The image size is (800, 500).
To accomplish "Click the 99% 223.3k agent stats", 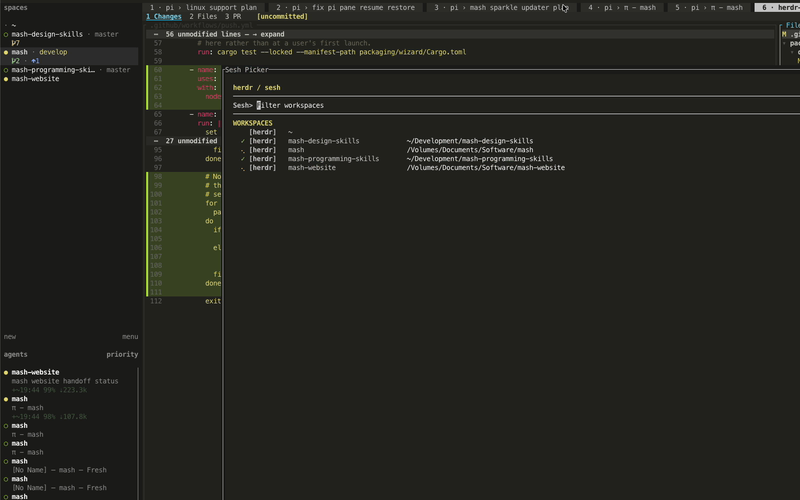I will pyautogui.click(x=49, y=390).
